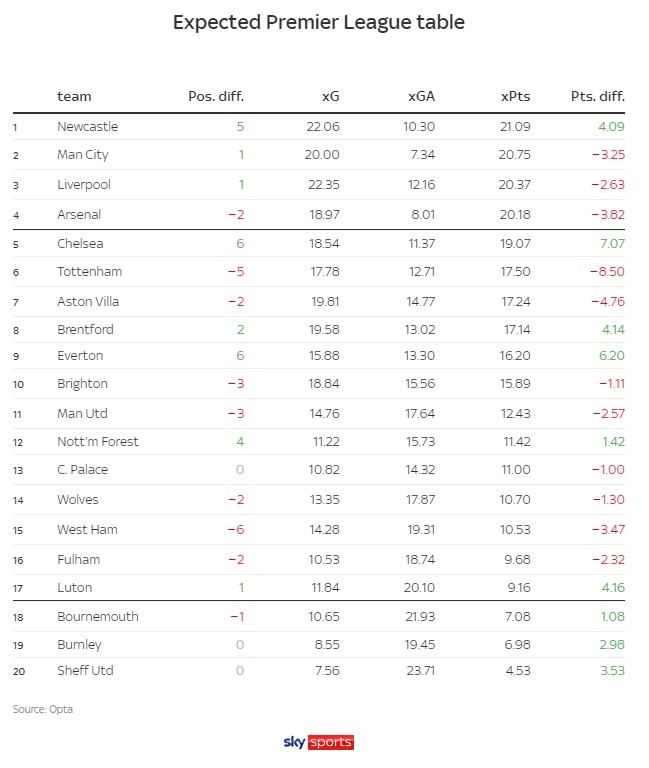Select the 'xG' column header
Image resolution: width=649 pixels, height=768 pixels.
tap(330, 97)
